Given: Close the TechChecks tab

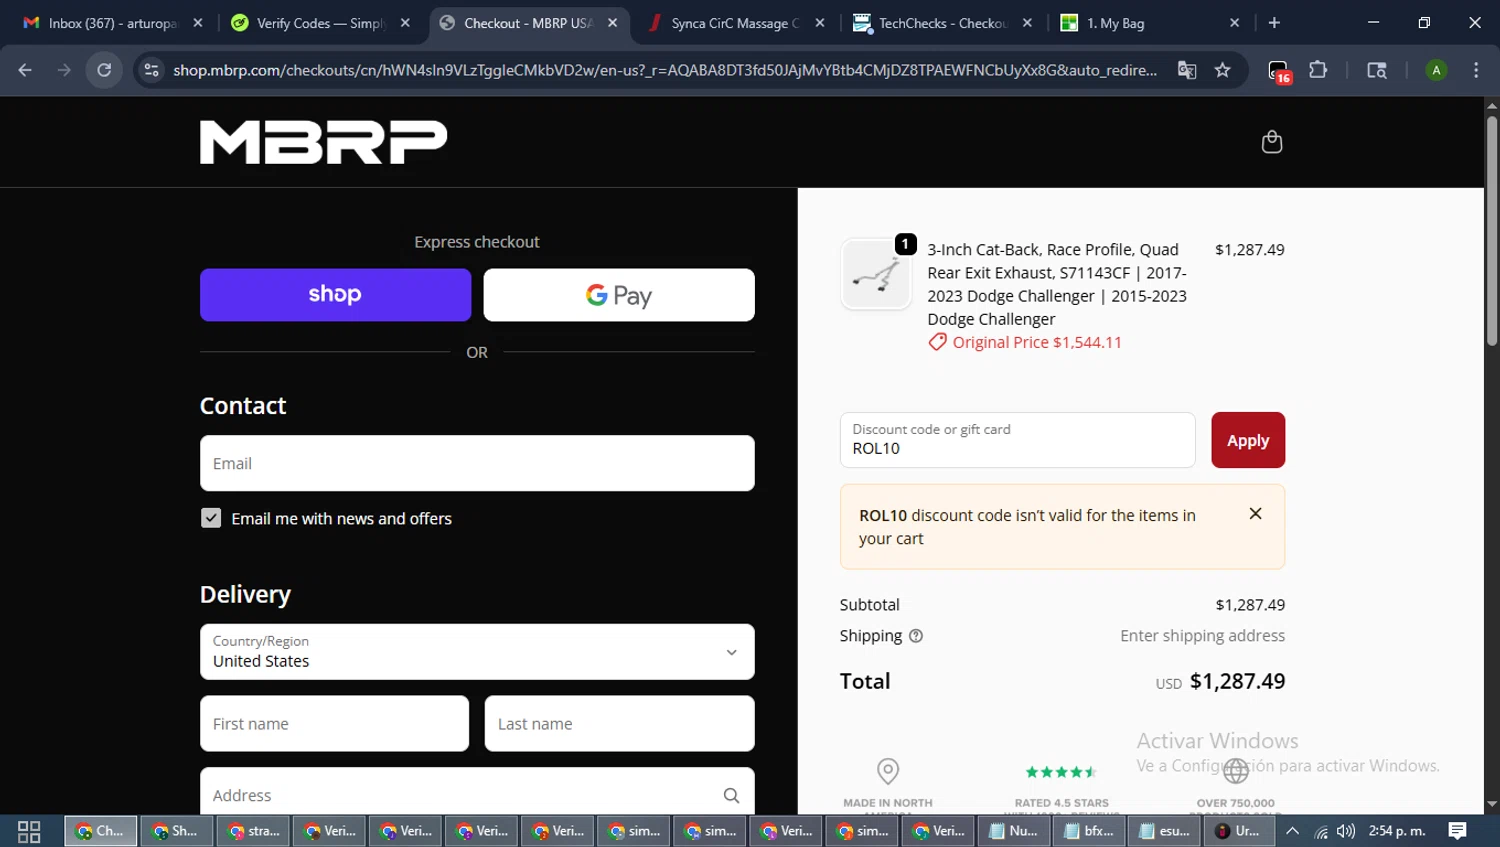Looking at the screenshot, I should 1027,23.
